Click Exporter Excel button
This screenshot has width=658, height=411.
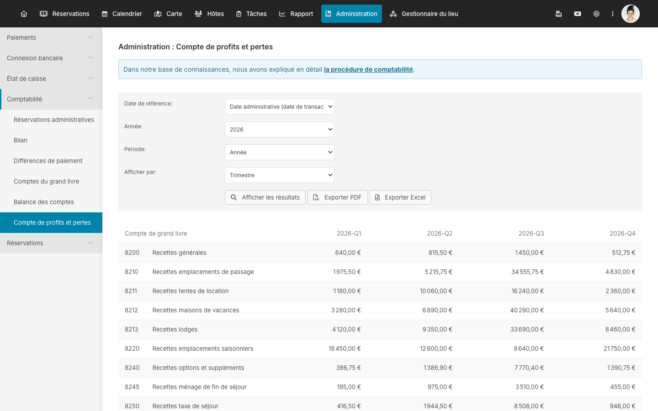pyautogui.click(x=400, y=197)
